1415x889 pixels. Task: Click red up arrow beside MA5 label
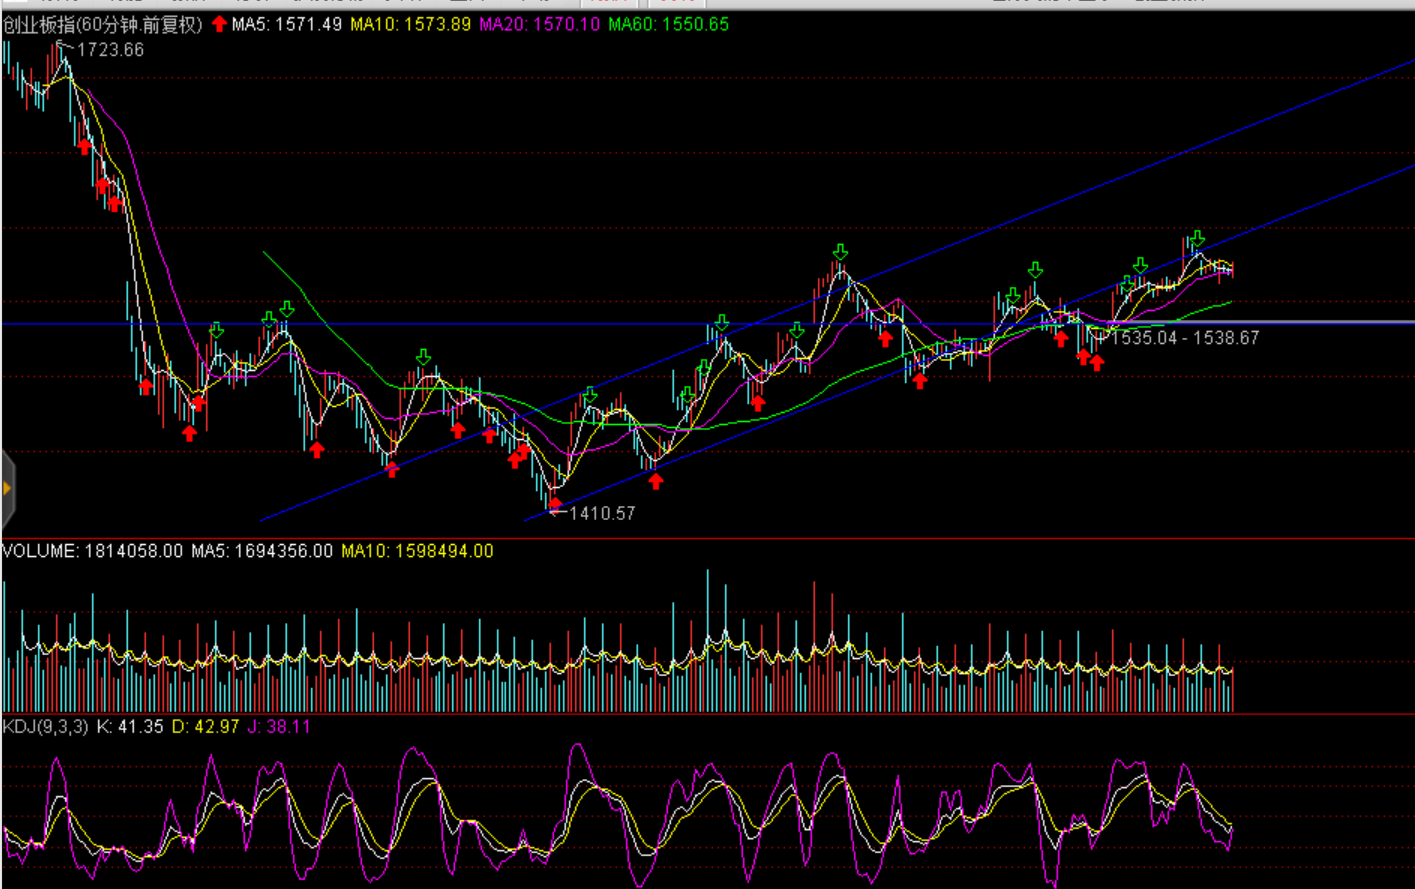tap(219, 24)
